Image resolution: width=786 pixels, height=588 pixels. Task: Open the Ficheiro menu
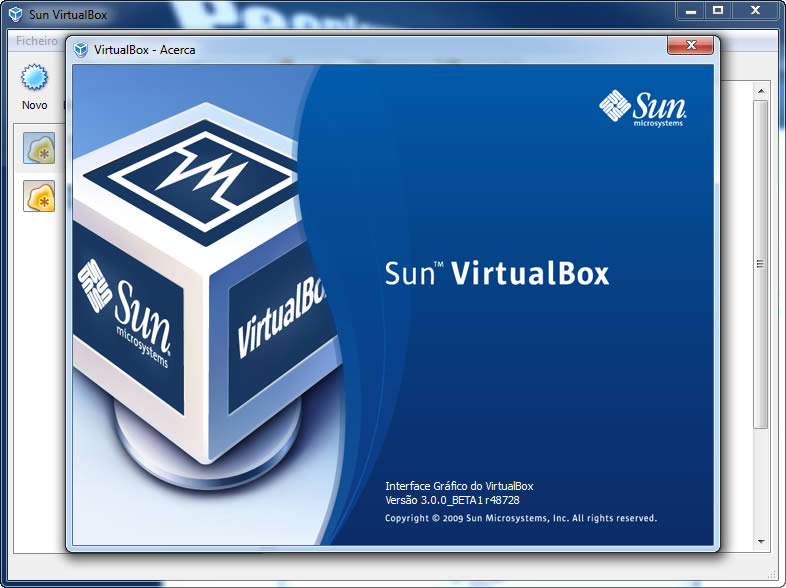pyautogui.click(x=37, y=41)
